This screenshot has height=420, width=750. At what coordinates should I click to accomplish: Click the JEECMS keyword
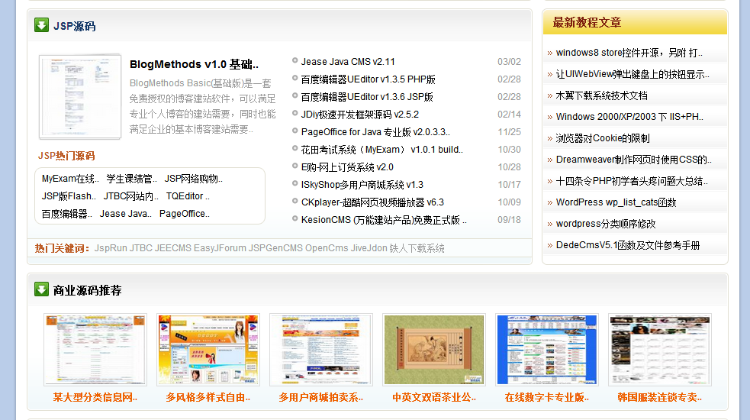tap(173, 248)
